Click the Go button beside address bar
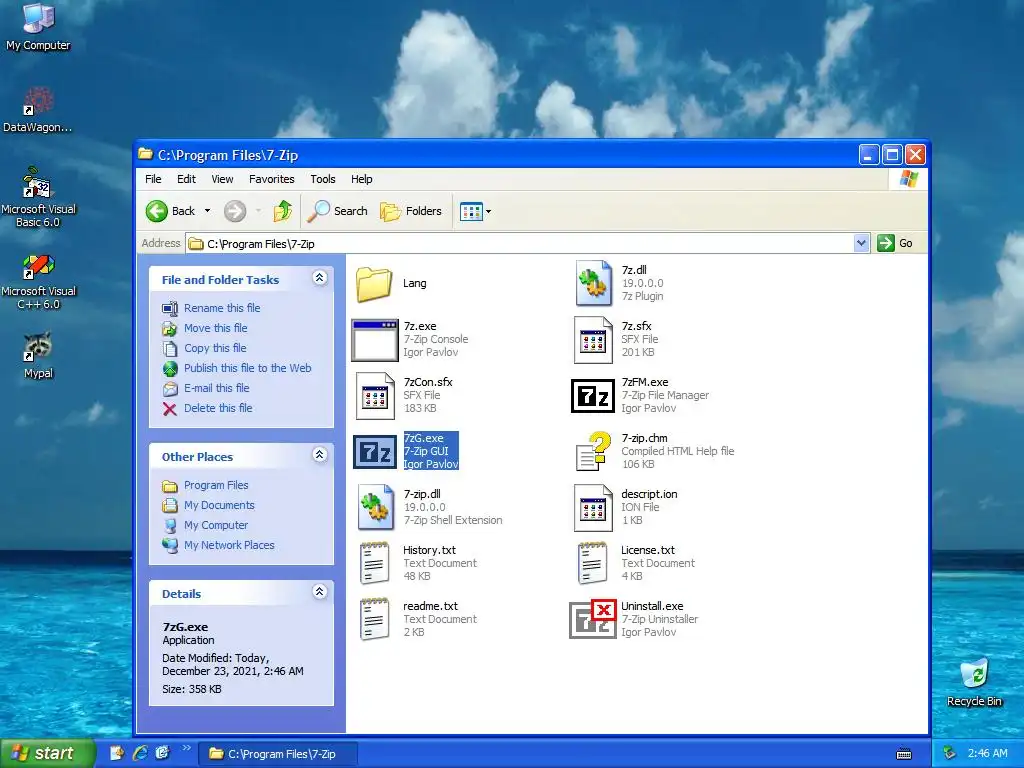The image size is (1024, 768). coord(896,243)
